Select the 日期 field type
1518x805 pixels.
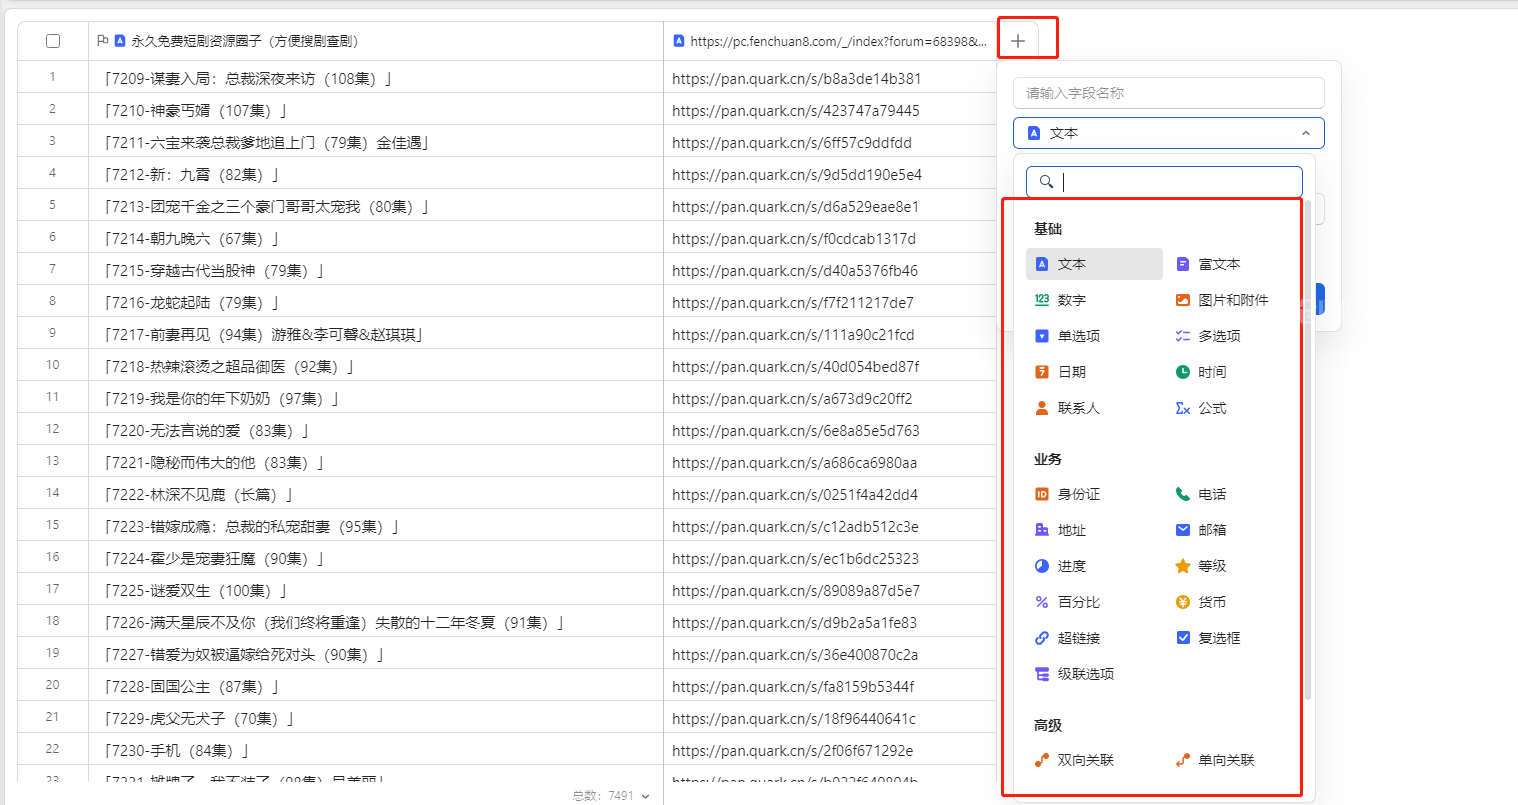(x=1060, y=372)
